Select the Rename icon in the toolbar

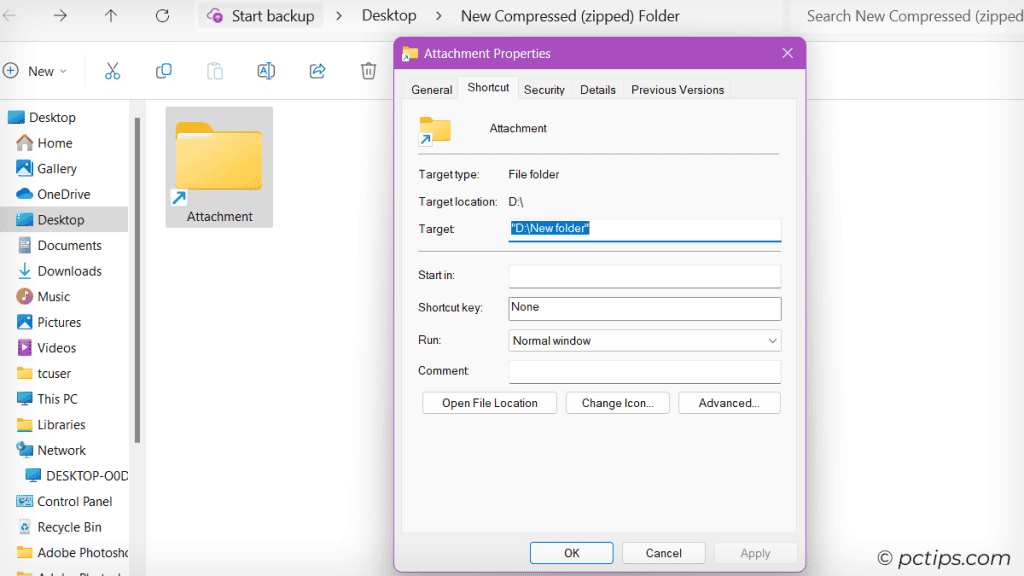266,70
